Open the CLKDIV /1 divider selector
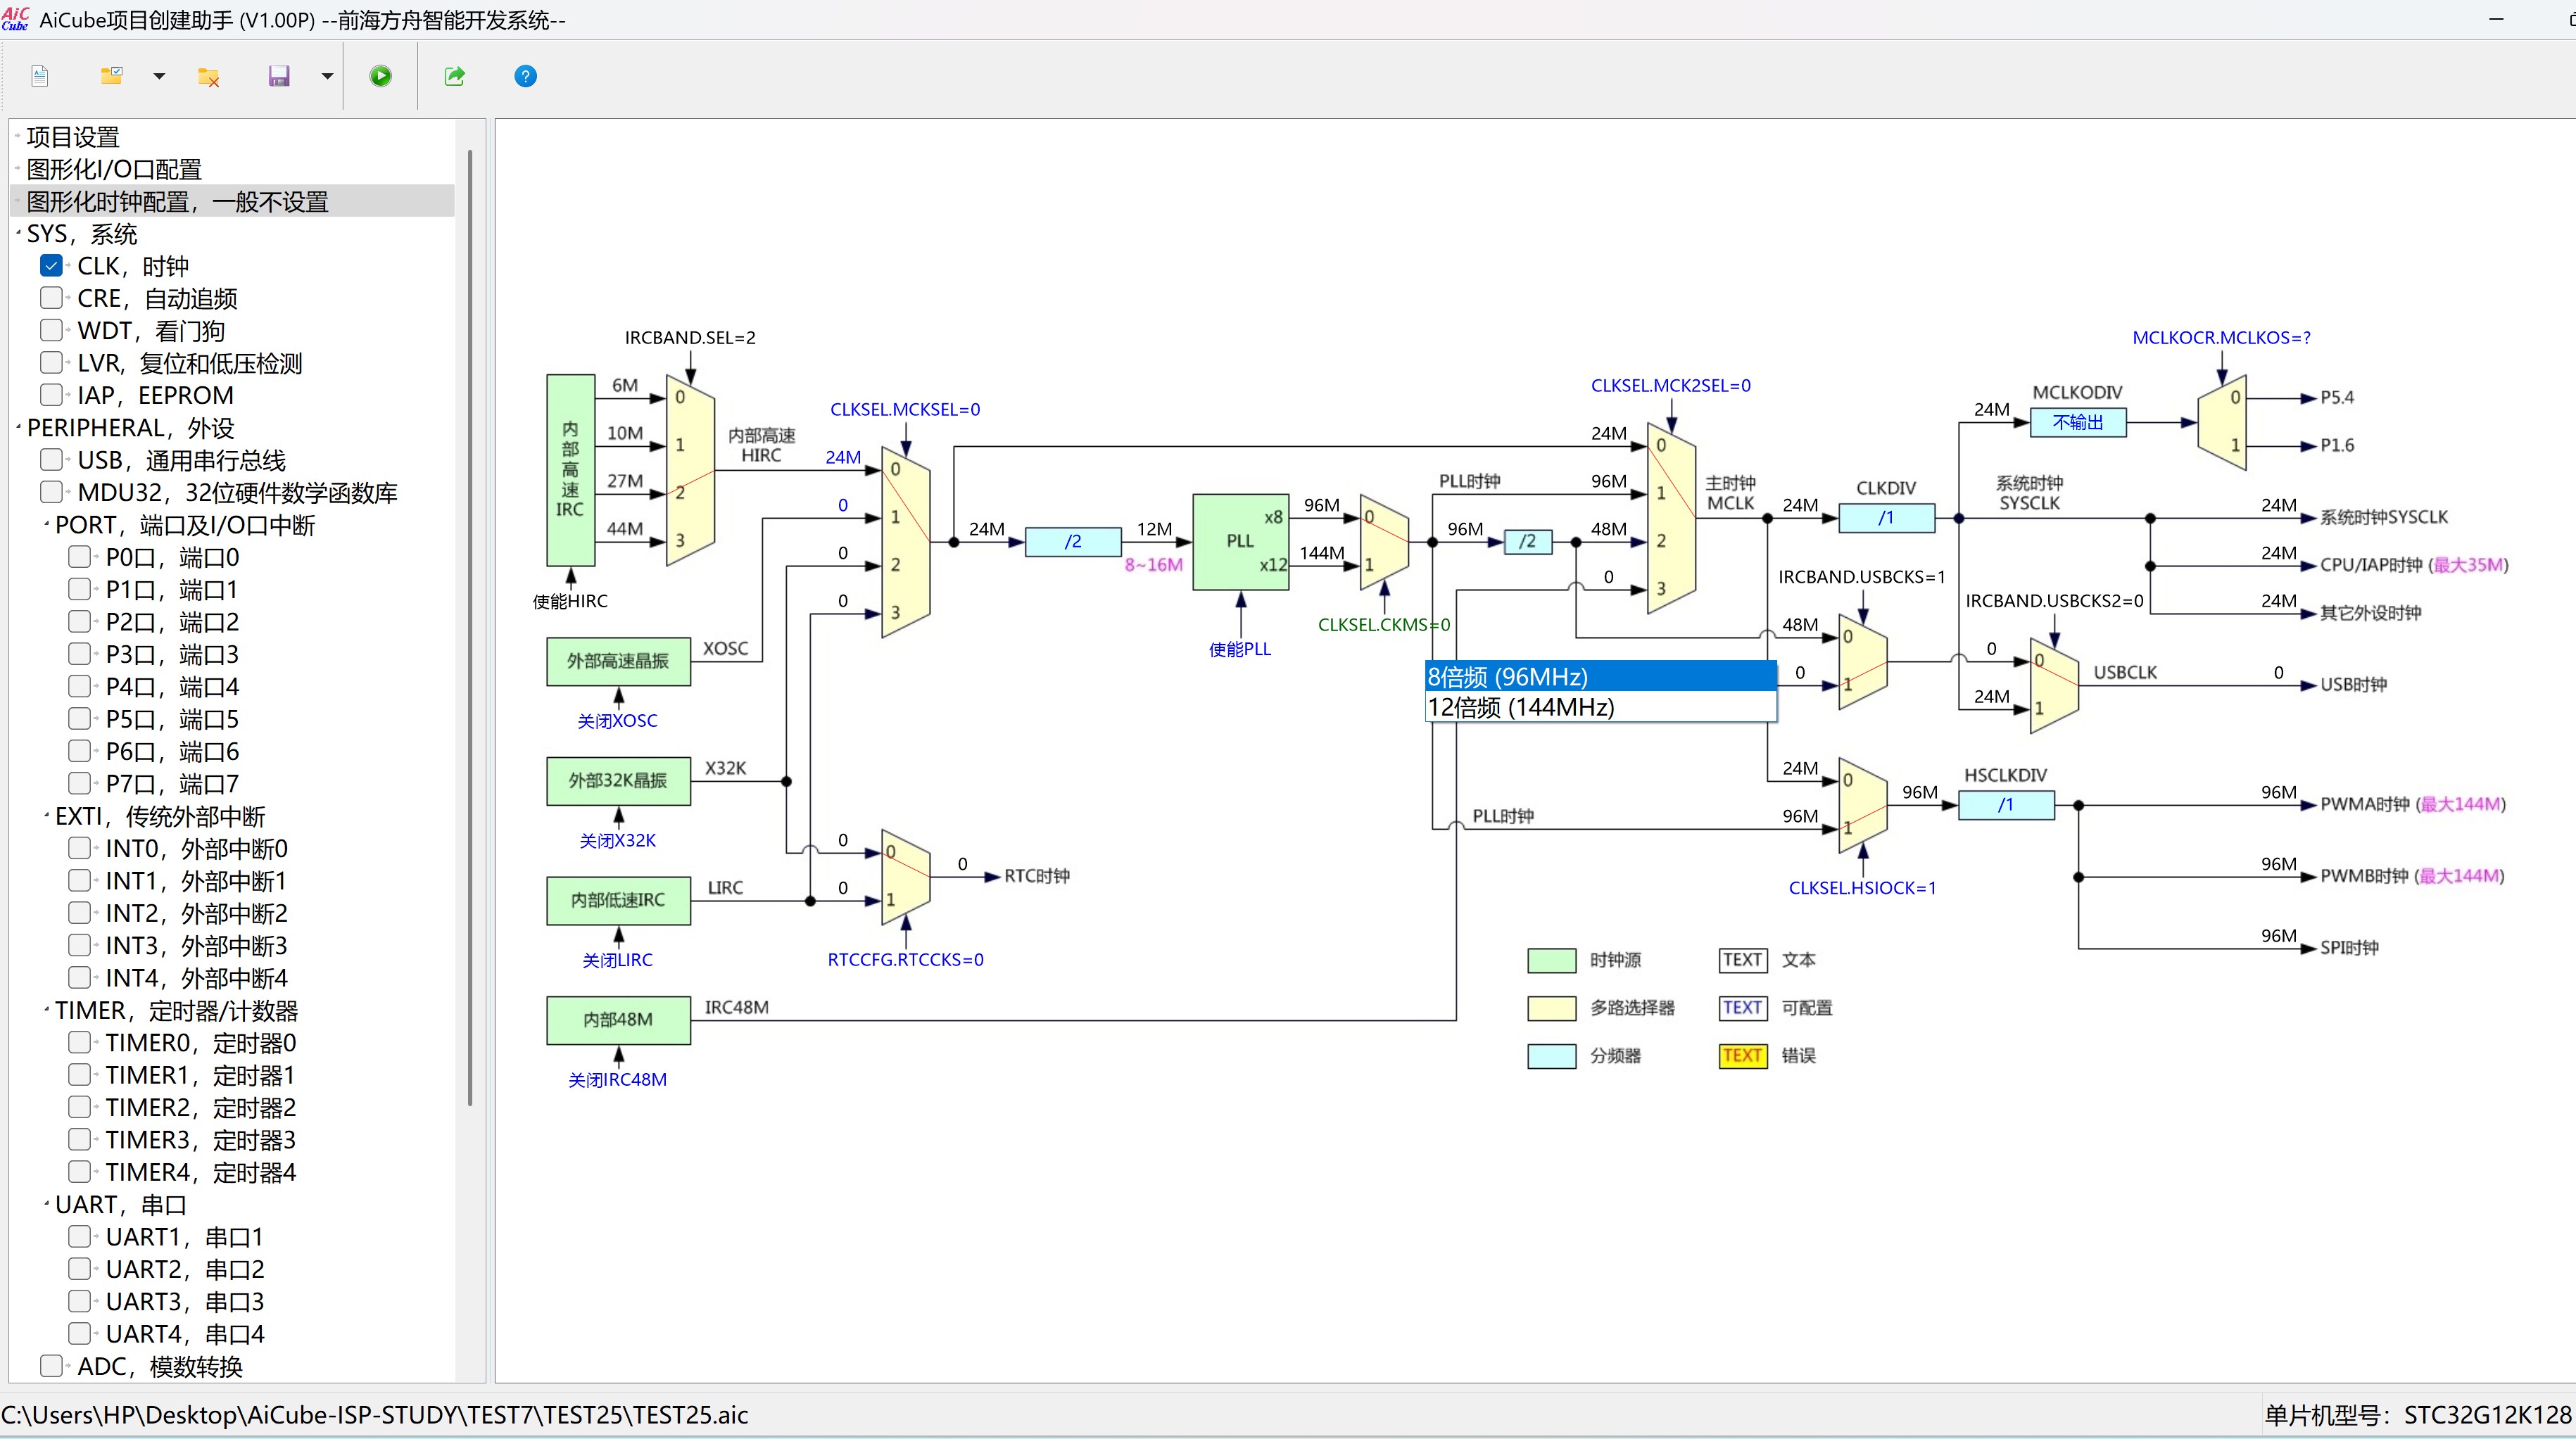 click(1886, 518)
